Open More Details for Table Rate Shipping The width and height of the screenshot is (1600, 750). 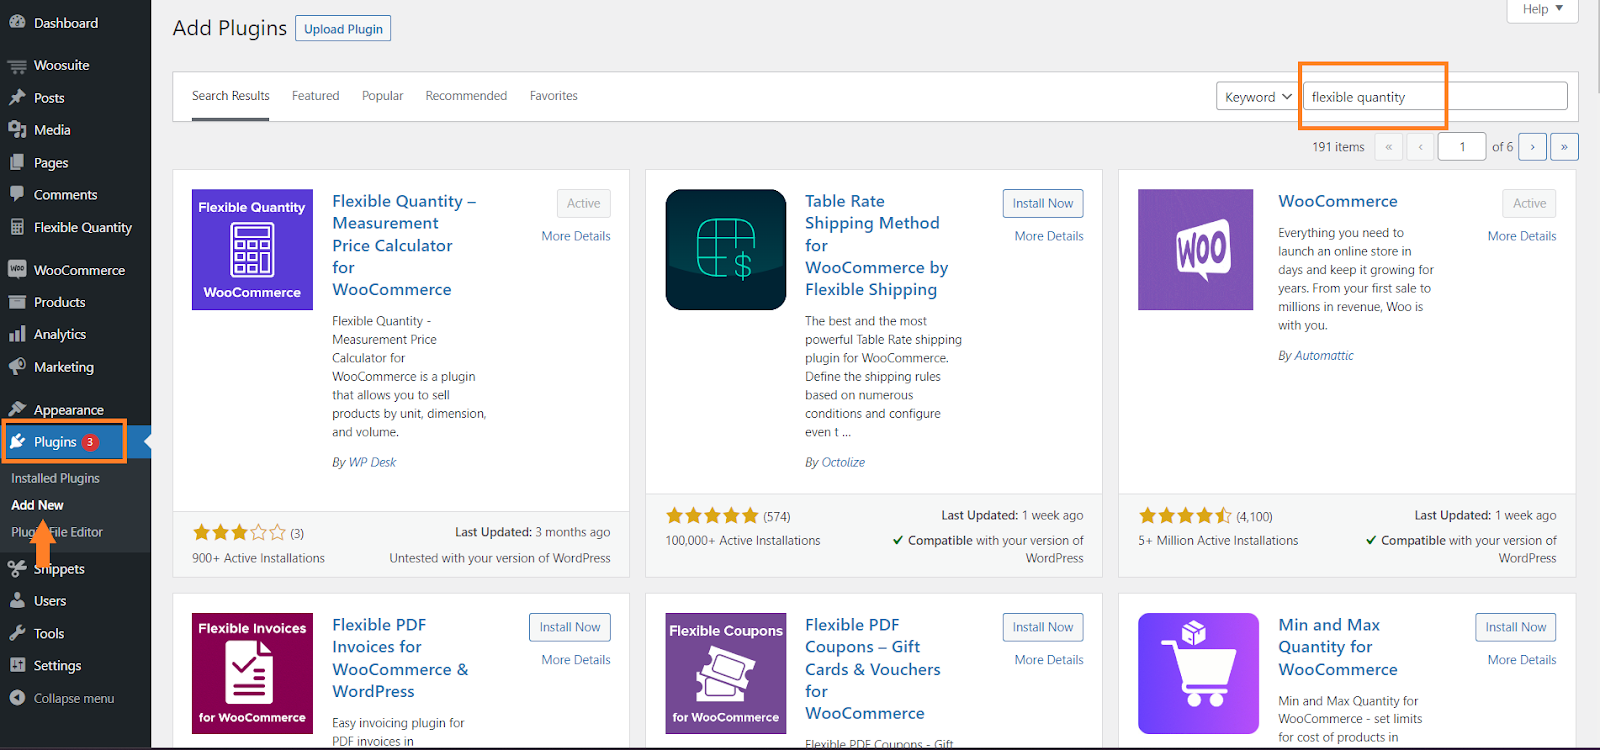click(x=1049, y=236)
